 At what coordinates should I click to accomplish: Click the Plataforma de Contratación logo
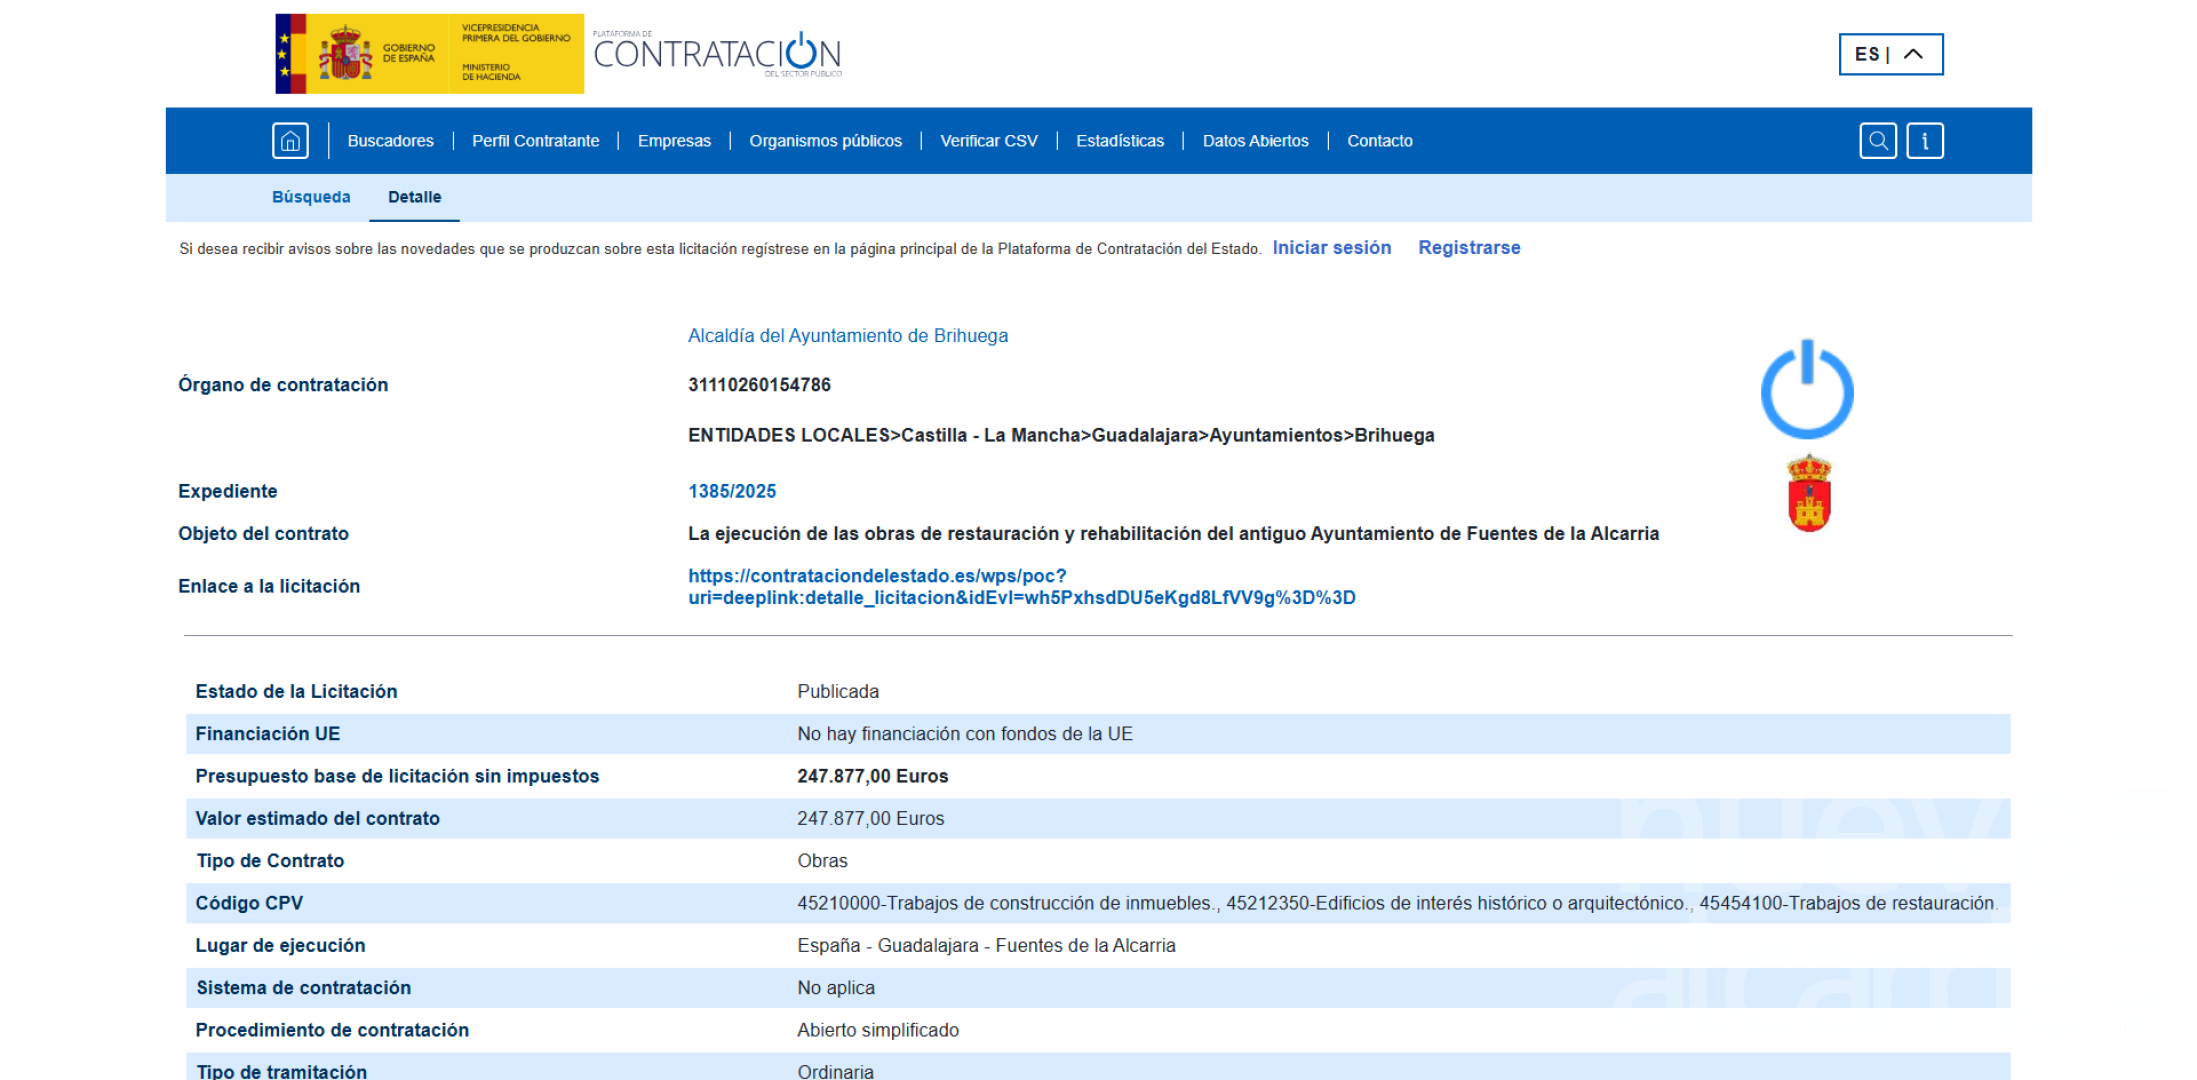point(717,54)
